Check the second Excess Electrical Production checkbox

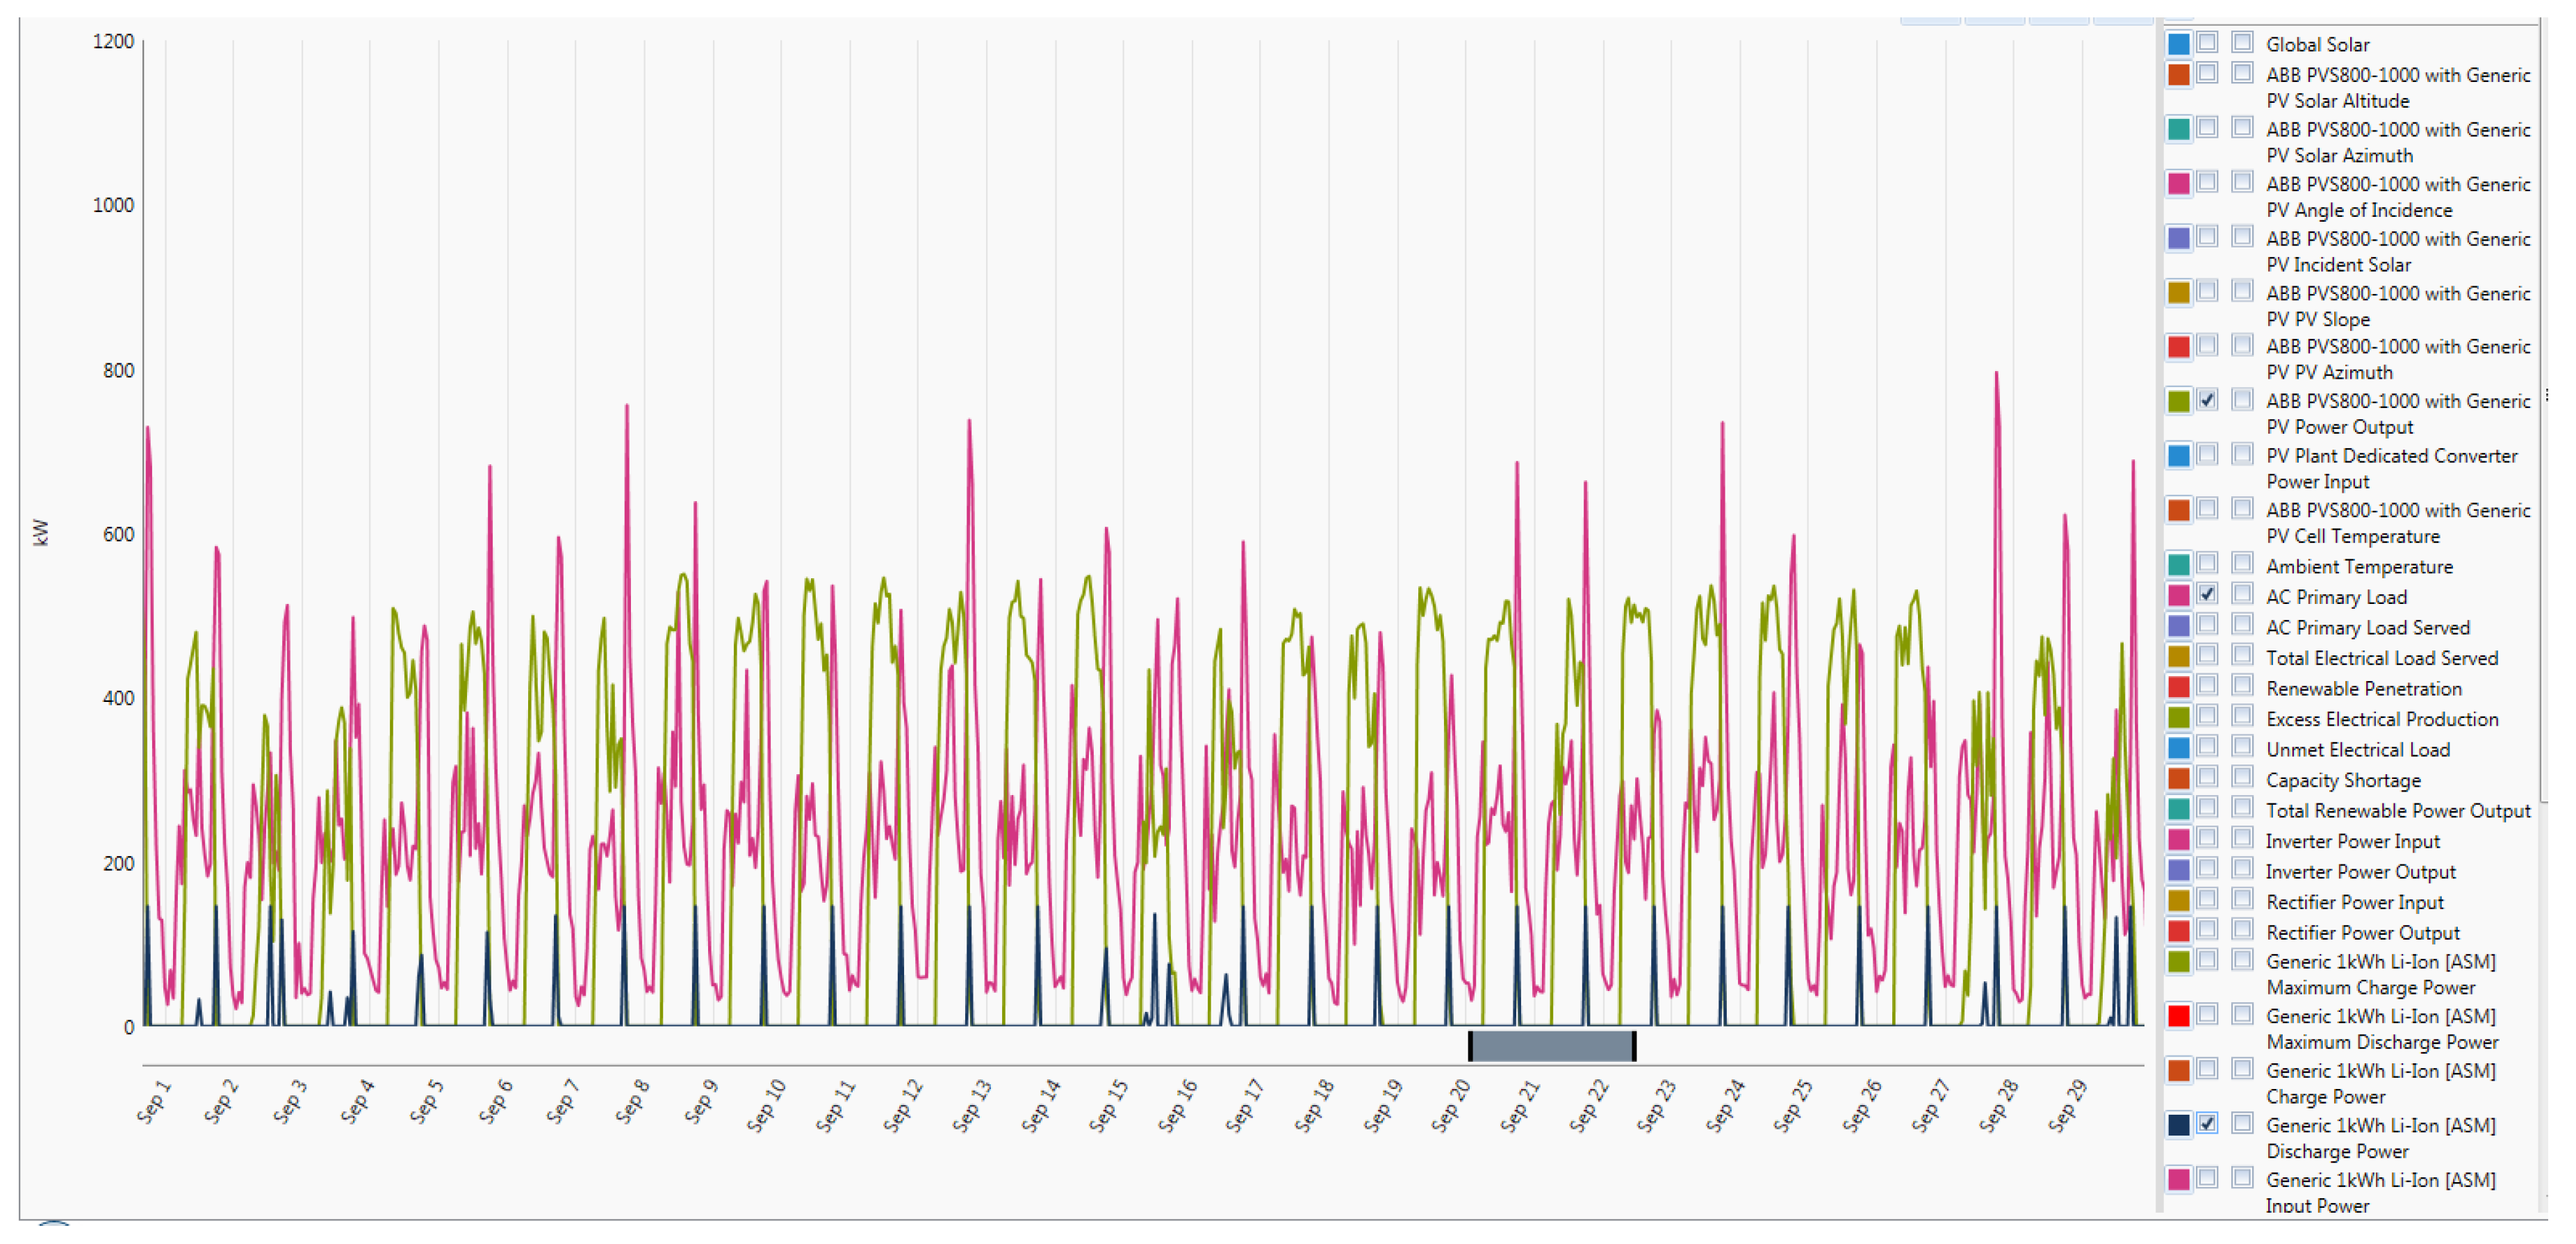click(2242, 716)
